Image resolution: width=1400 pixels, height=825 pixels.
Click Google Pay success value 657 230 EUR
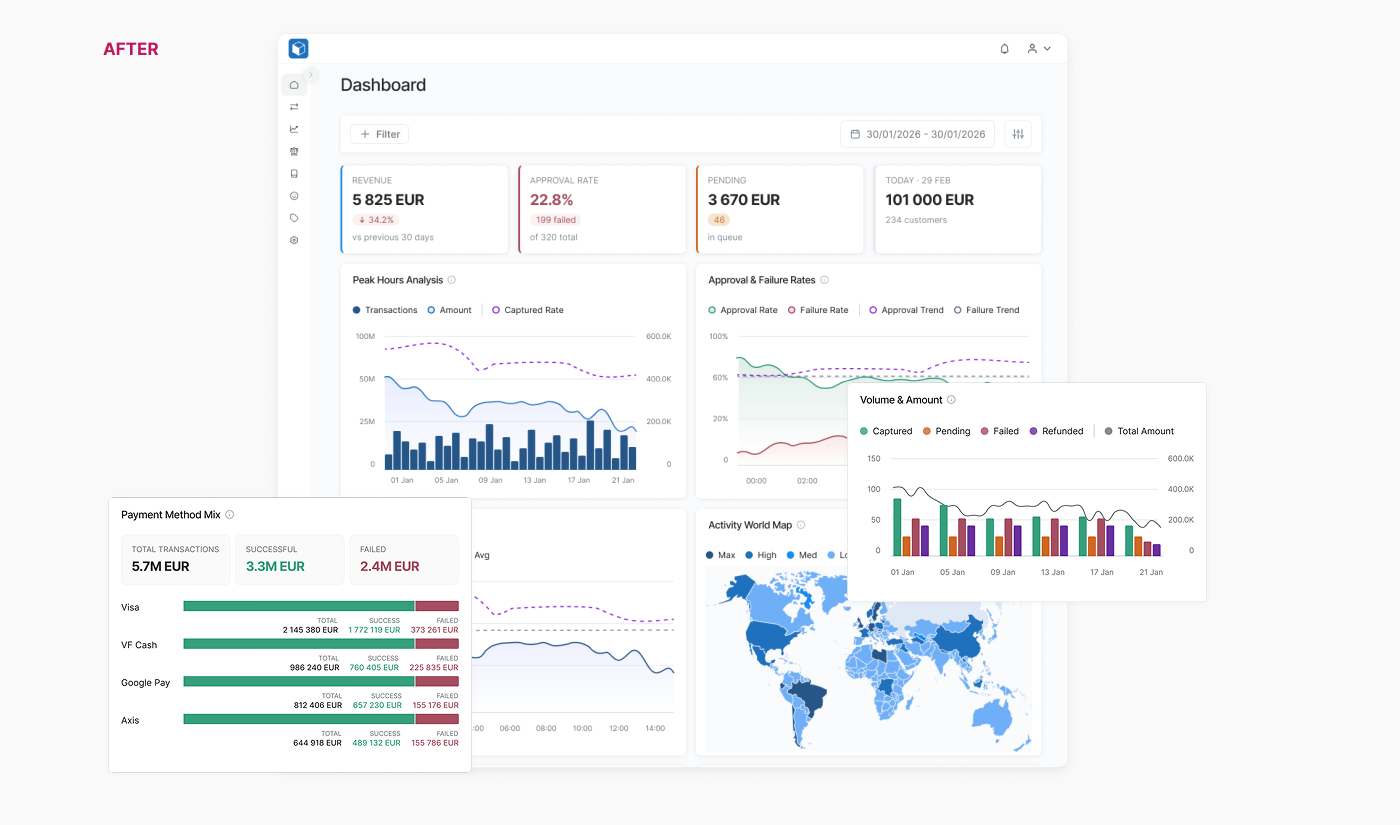point(376,705)
